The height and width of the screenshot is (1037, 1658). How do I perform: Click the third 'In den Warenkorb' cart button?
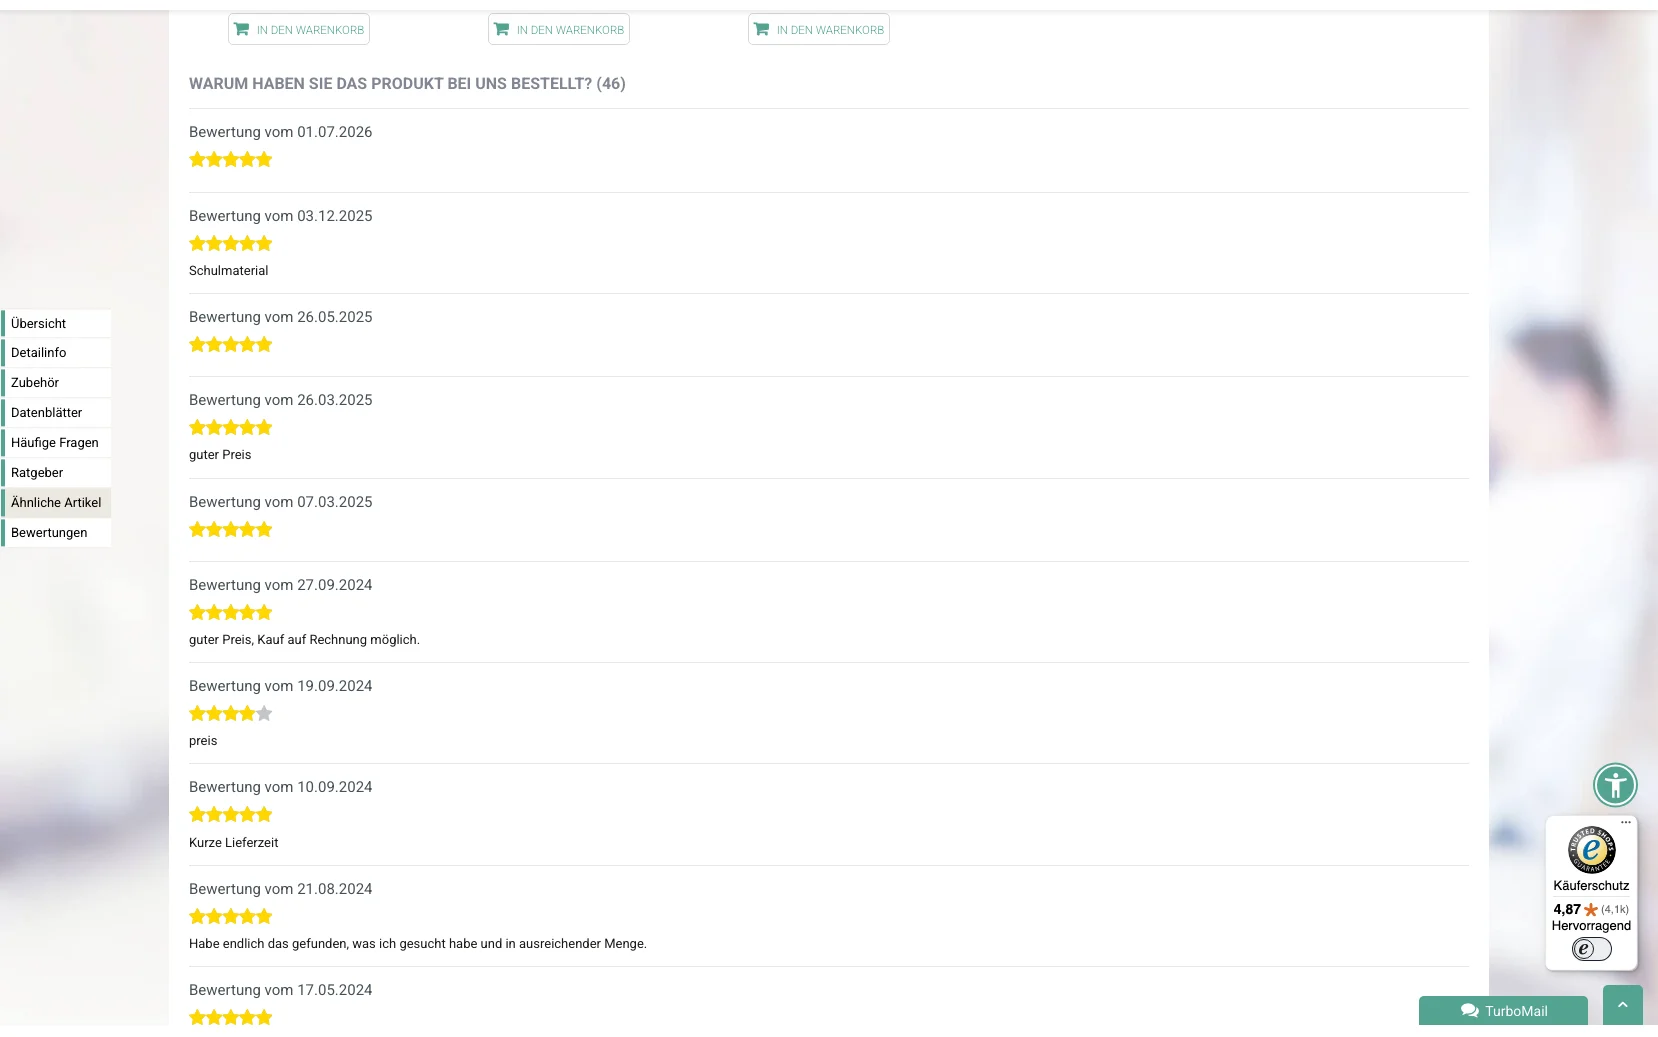click(x=819, y=29)
